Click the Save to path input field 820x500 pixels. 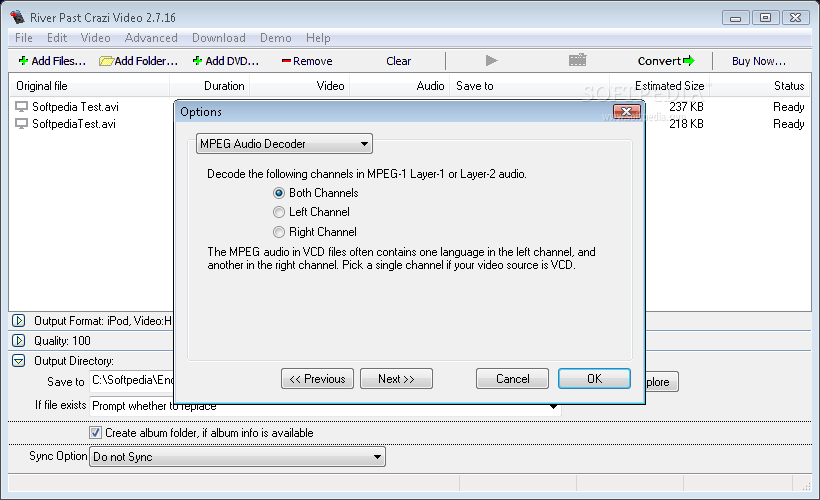point(132,380)
